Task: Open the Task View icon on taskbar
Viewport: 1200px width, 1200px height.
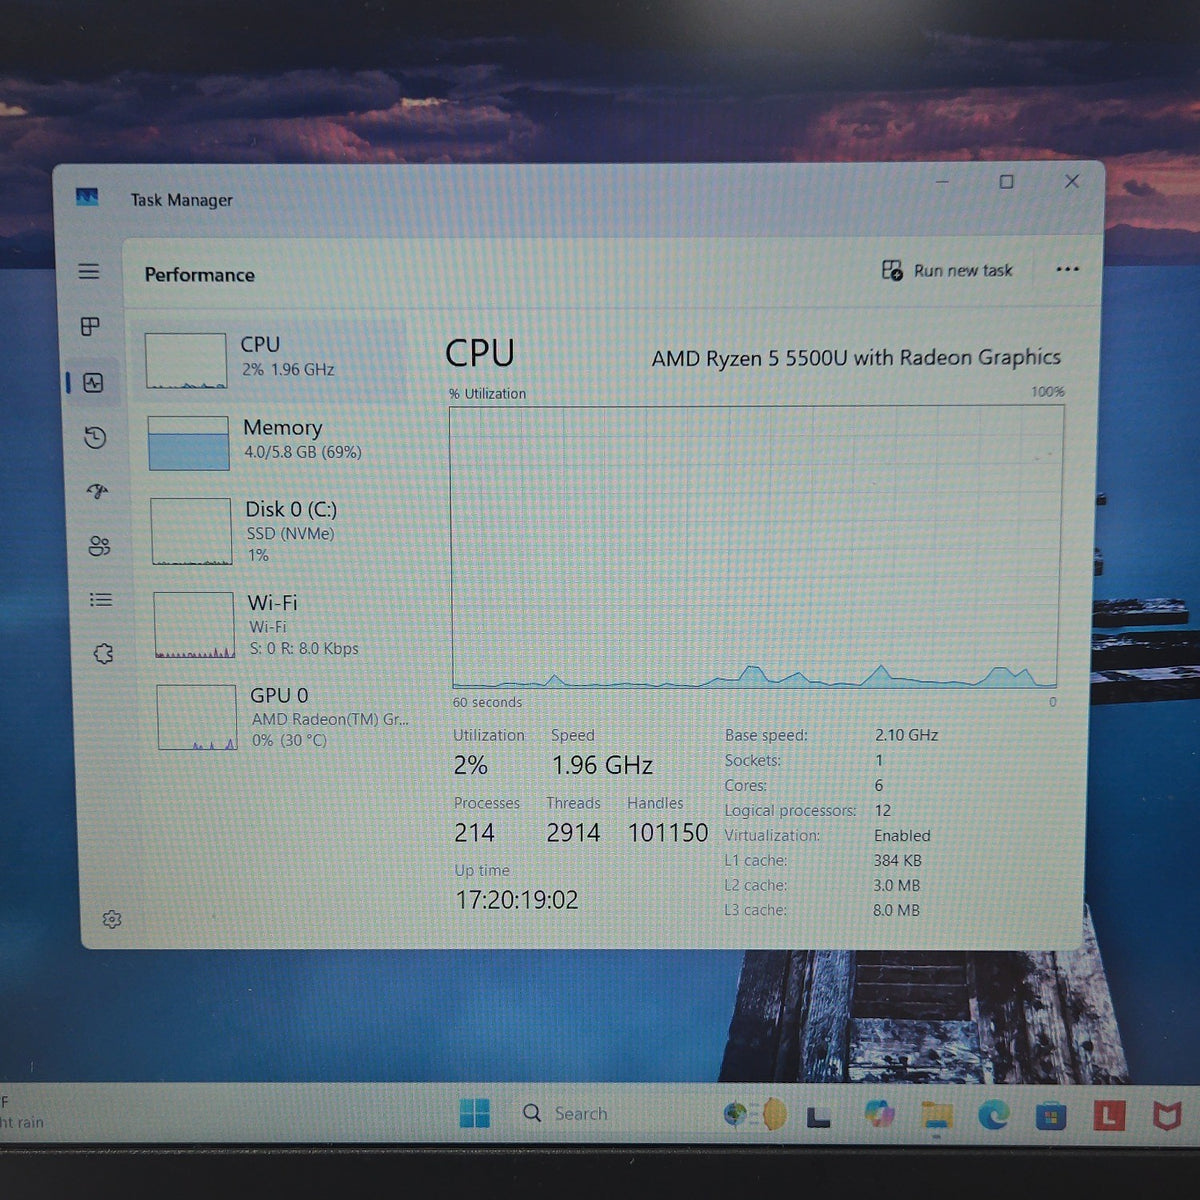Action: (819, 1115)
